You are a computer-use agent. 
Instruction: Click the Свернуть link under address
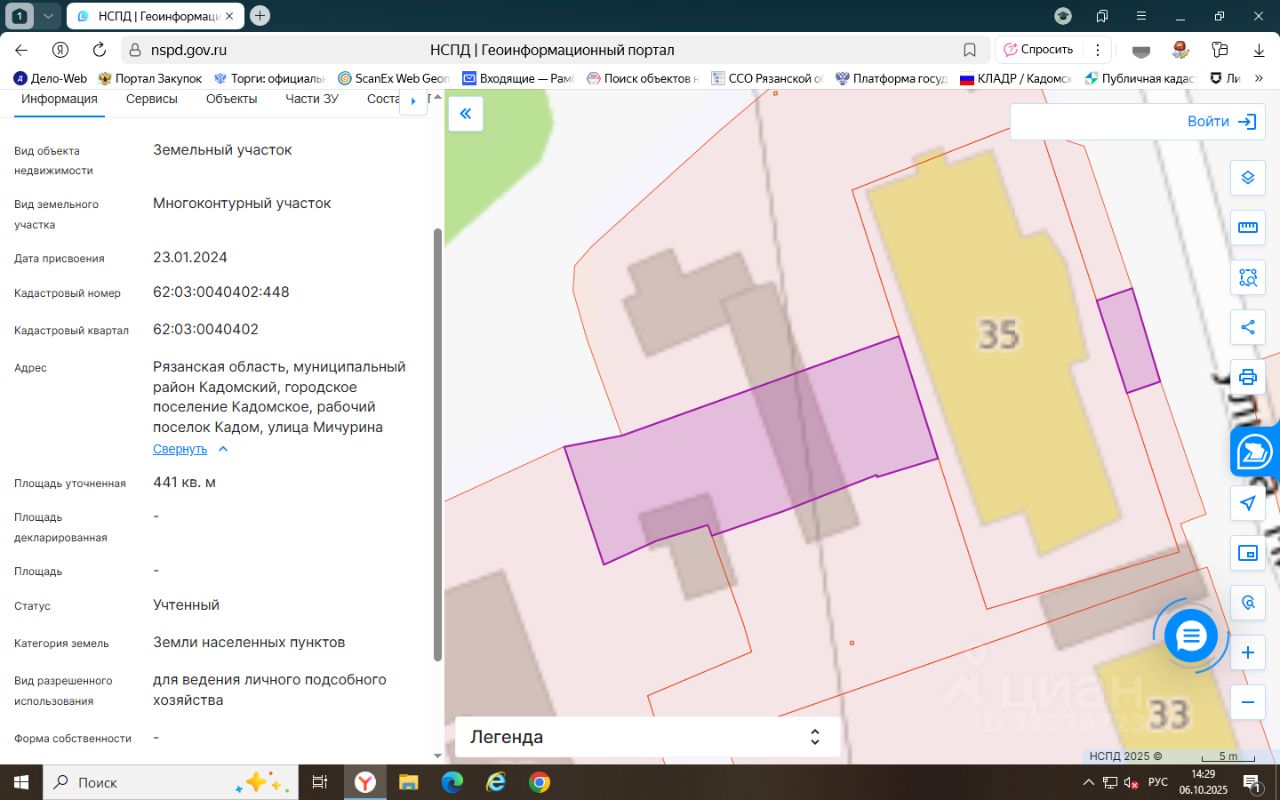[180, 449]
